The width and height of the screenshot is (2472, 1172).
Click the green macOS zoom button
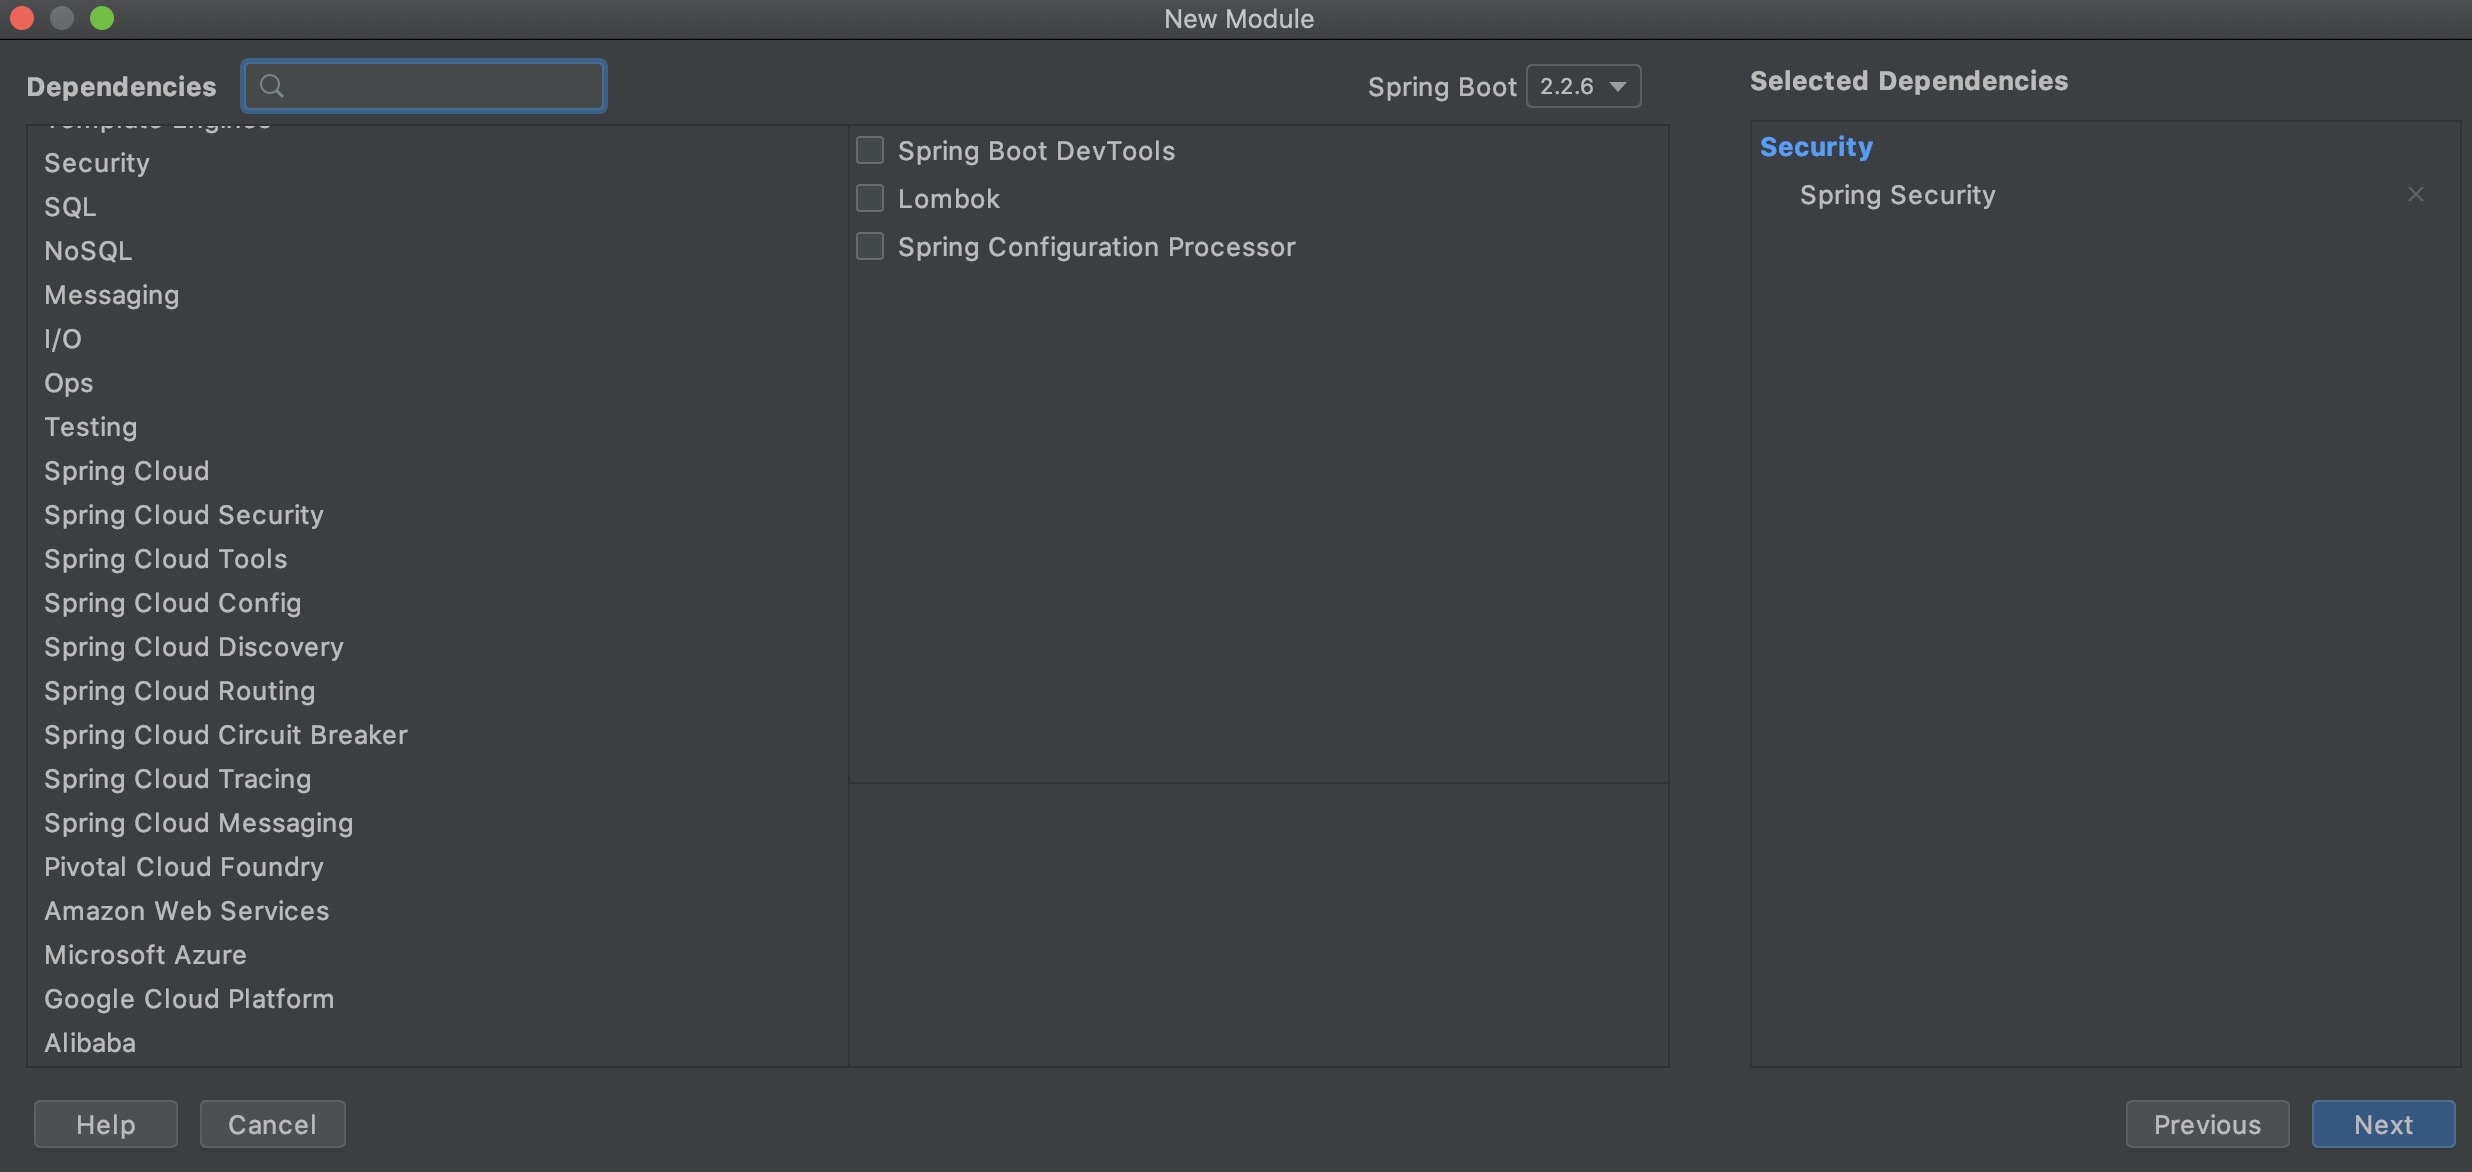(102, 18)
